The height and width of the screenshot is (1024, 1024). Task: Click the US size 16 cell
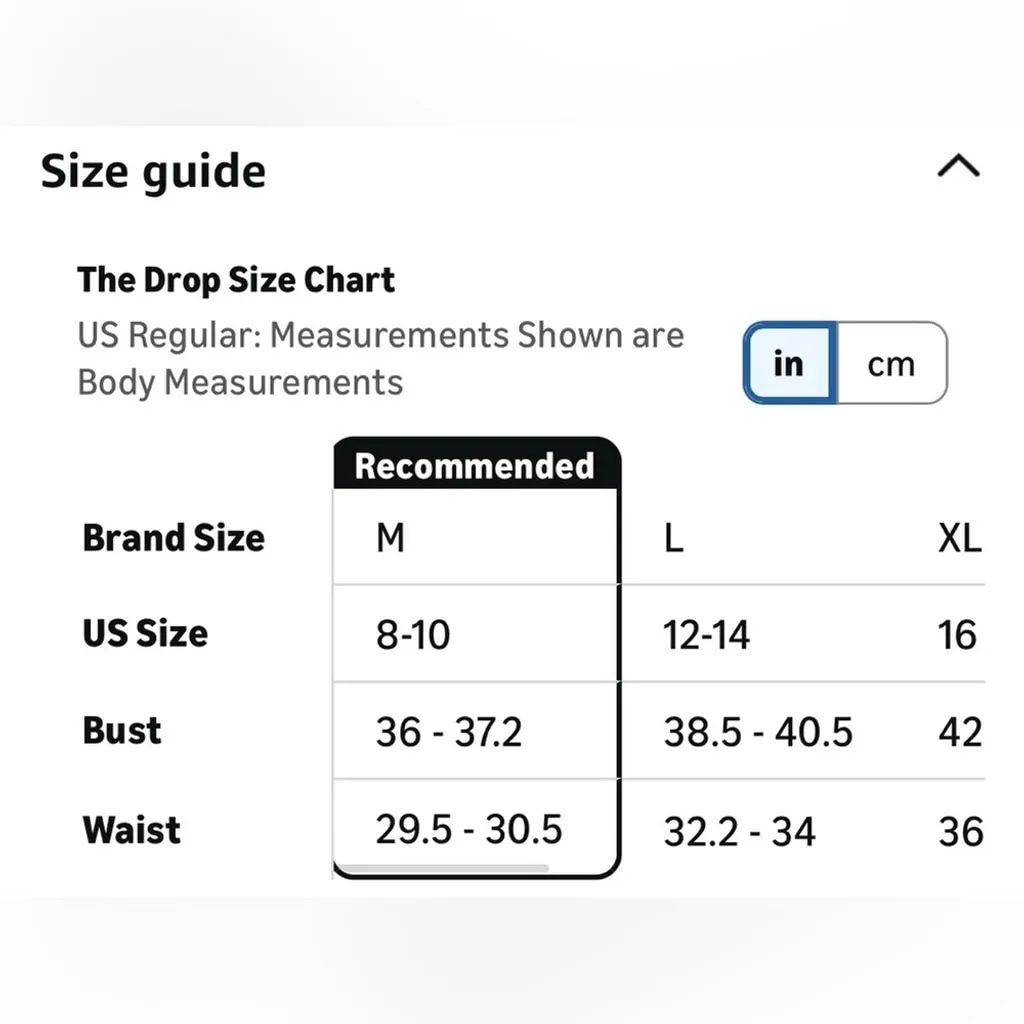(957, 634)
